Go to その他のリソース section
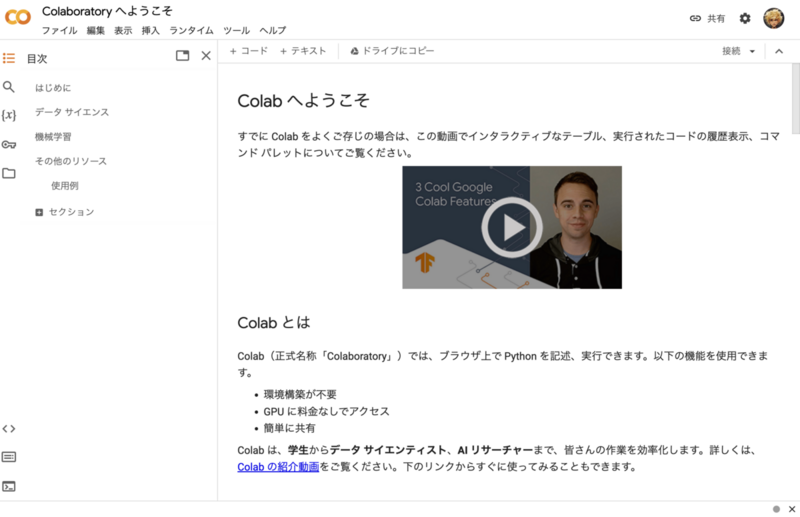Viewport: 800px width, 517px height. pyautogui.click(x=71, y=161)
